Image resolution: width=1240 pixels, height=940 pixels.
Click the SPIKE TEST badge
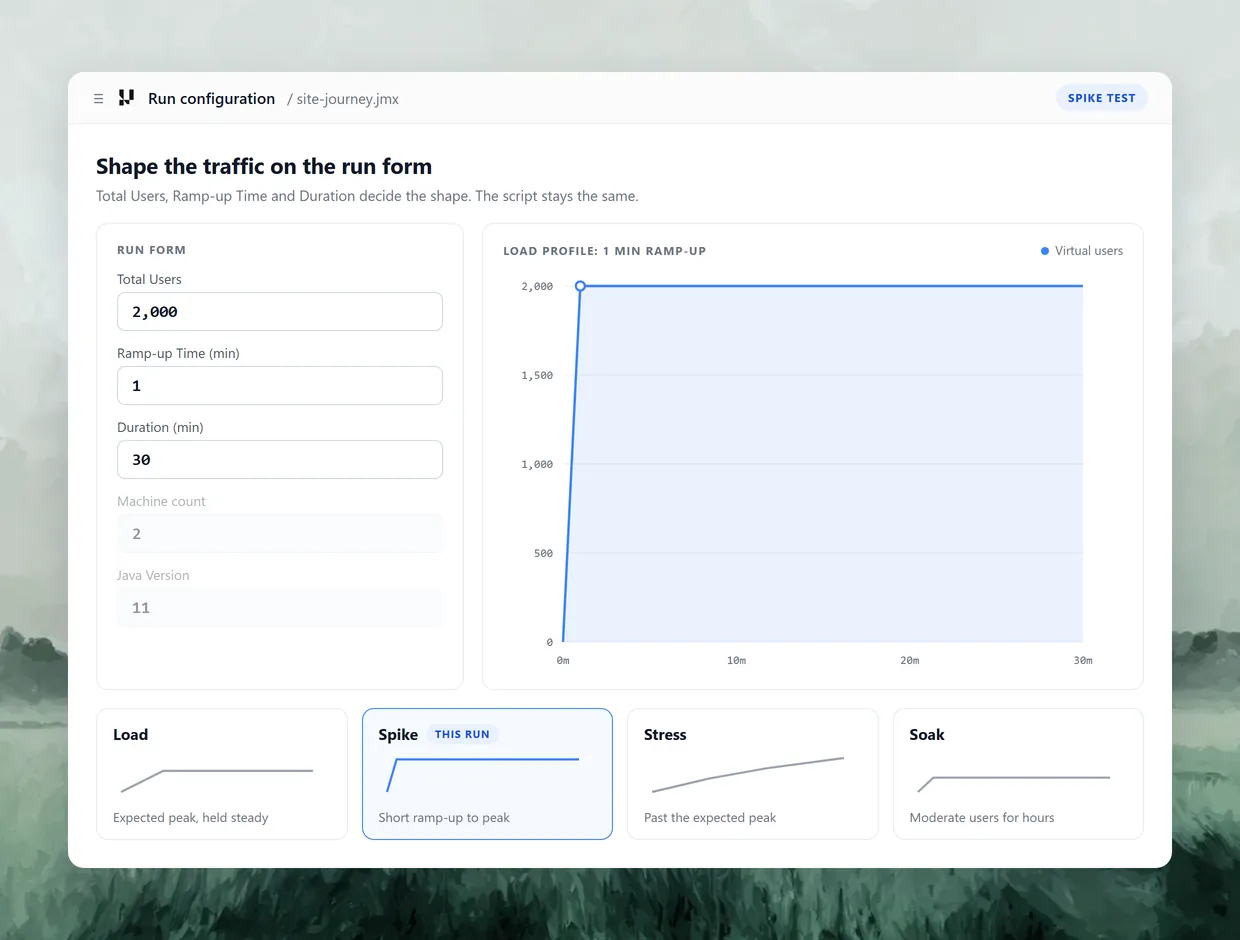[x=1102, y=98]
